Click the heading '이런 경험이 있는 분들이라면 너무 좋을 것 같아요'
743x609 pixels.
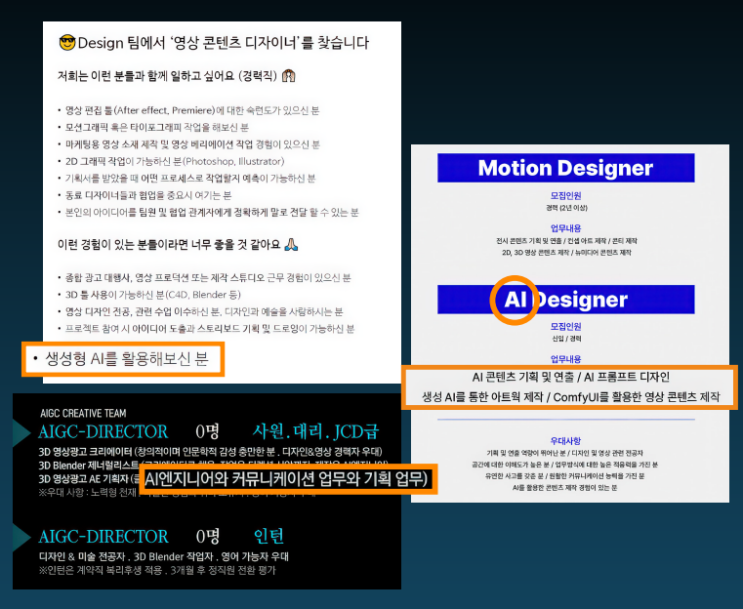(169, 245)
